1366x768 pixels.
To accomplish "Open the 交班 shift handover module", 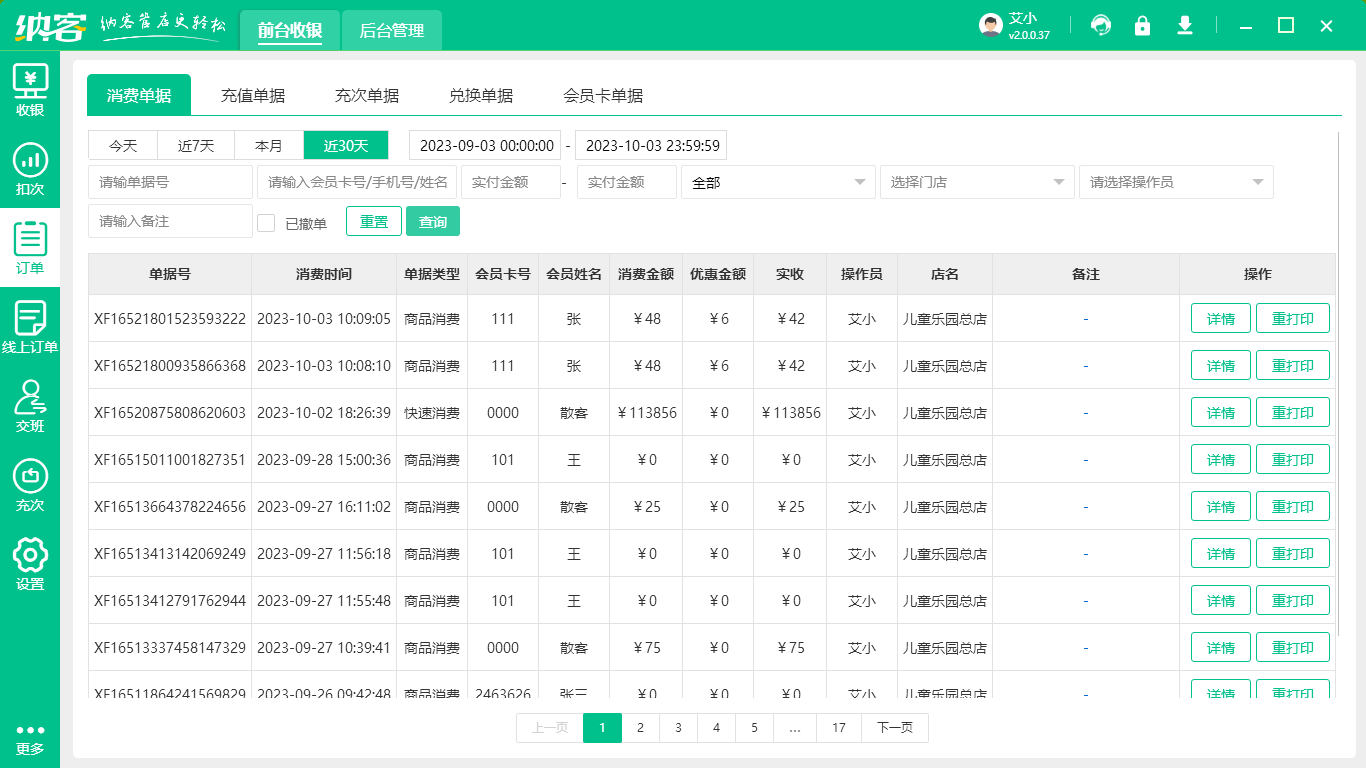I will [30, 404].
